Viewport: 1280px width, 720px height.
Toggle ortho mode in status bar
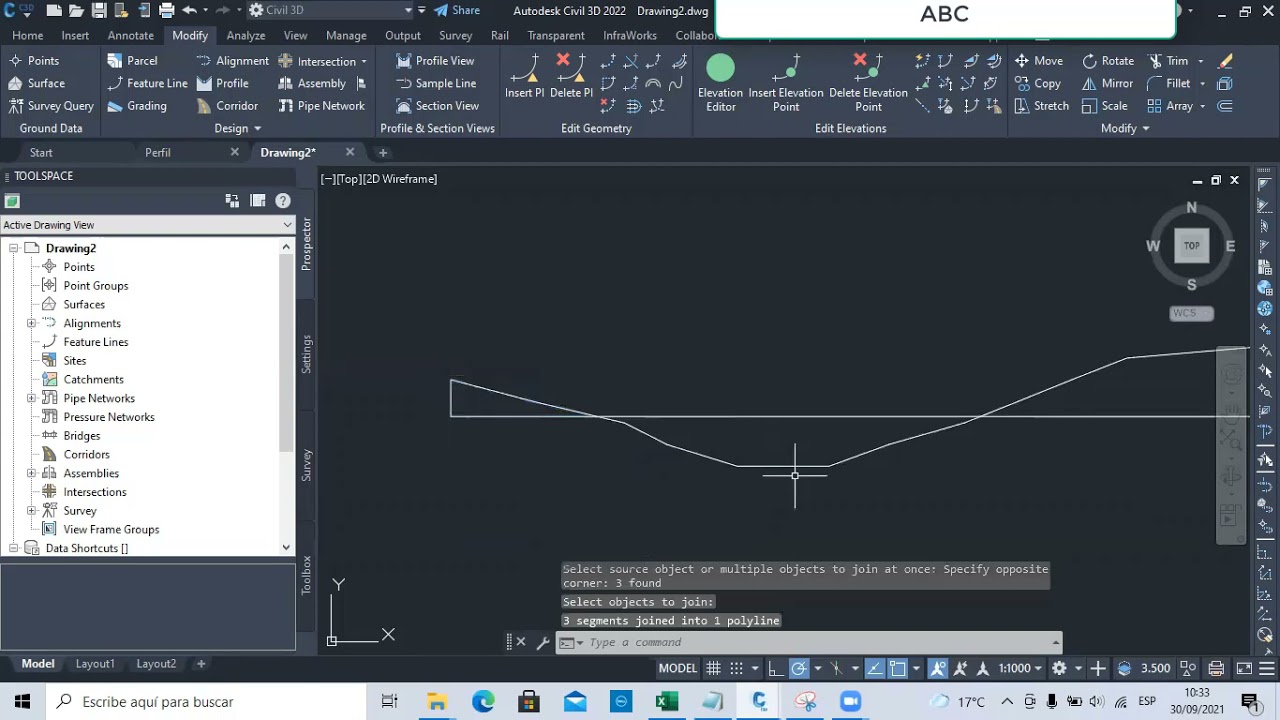coord(778,668)
